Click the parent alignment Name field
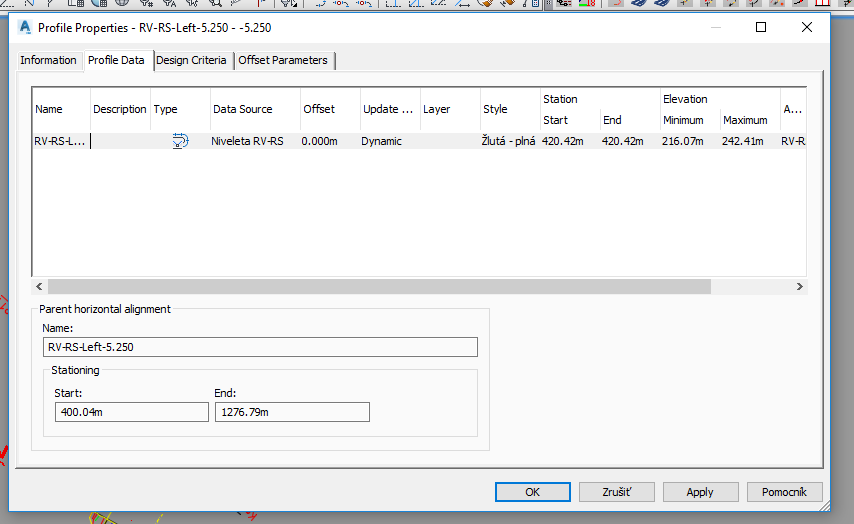The width and height of the screenshot is (854, 524). click(260, 347)
